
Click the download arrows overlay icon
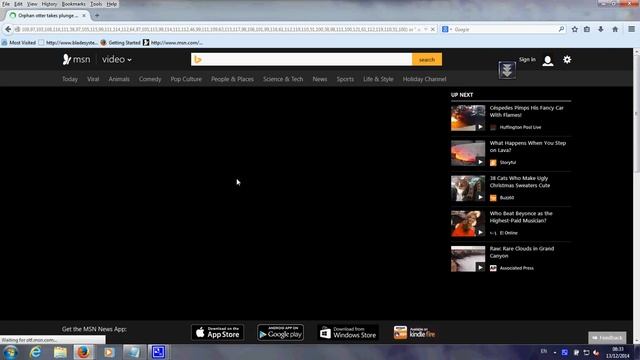pyautogui.click(x=507, y=70)
